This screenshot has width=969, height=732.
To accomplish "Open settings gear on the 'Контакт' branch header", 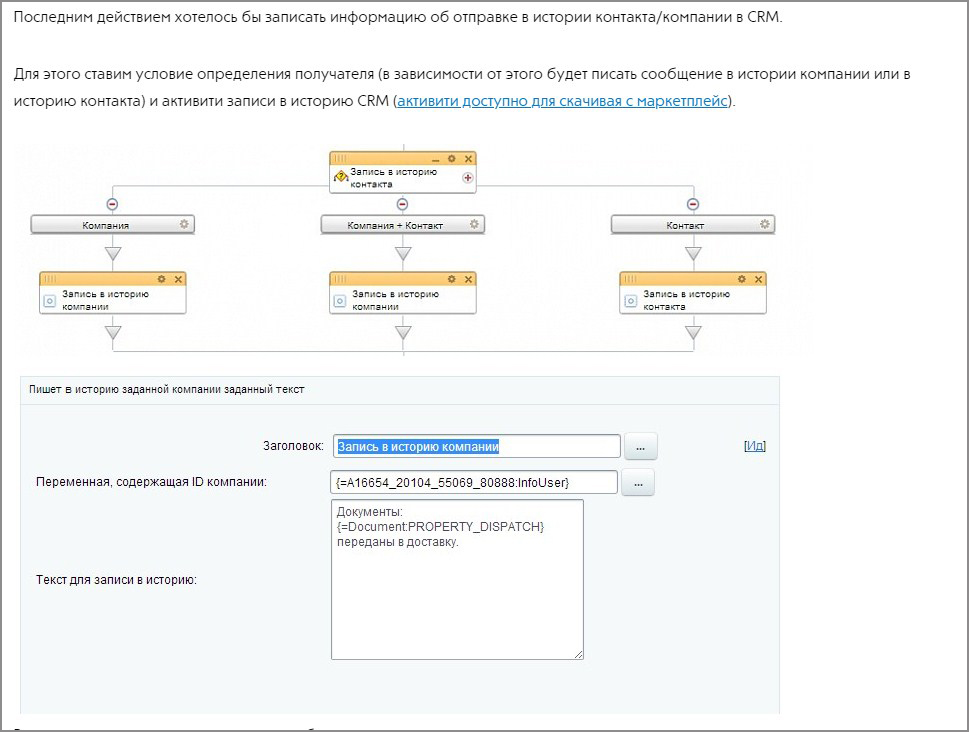I will click(x=764, y=224).
